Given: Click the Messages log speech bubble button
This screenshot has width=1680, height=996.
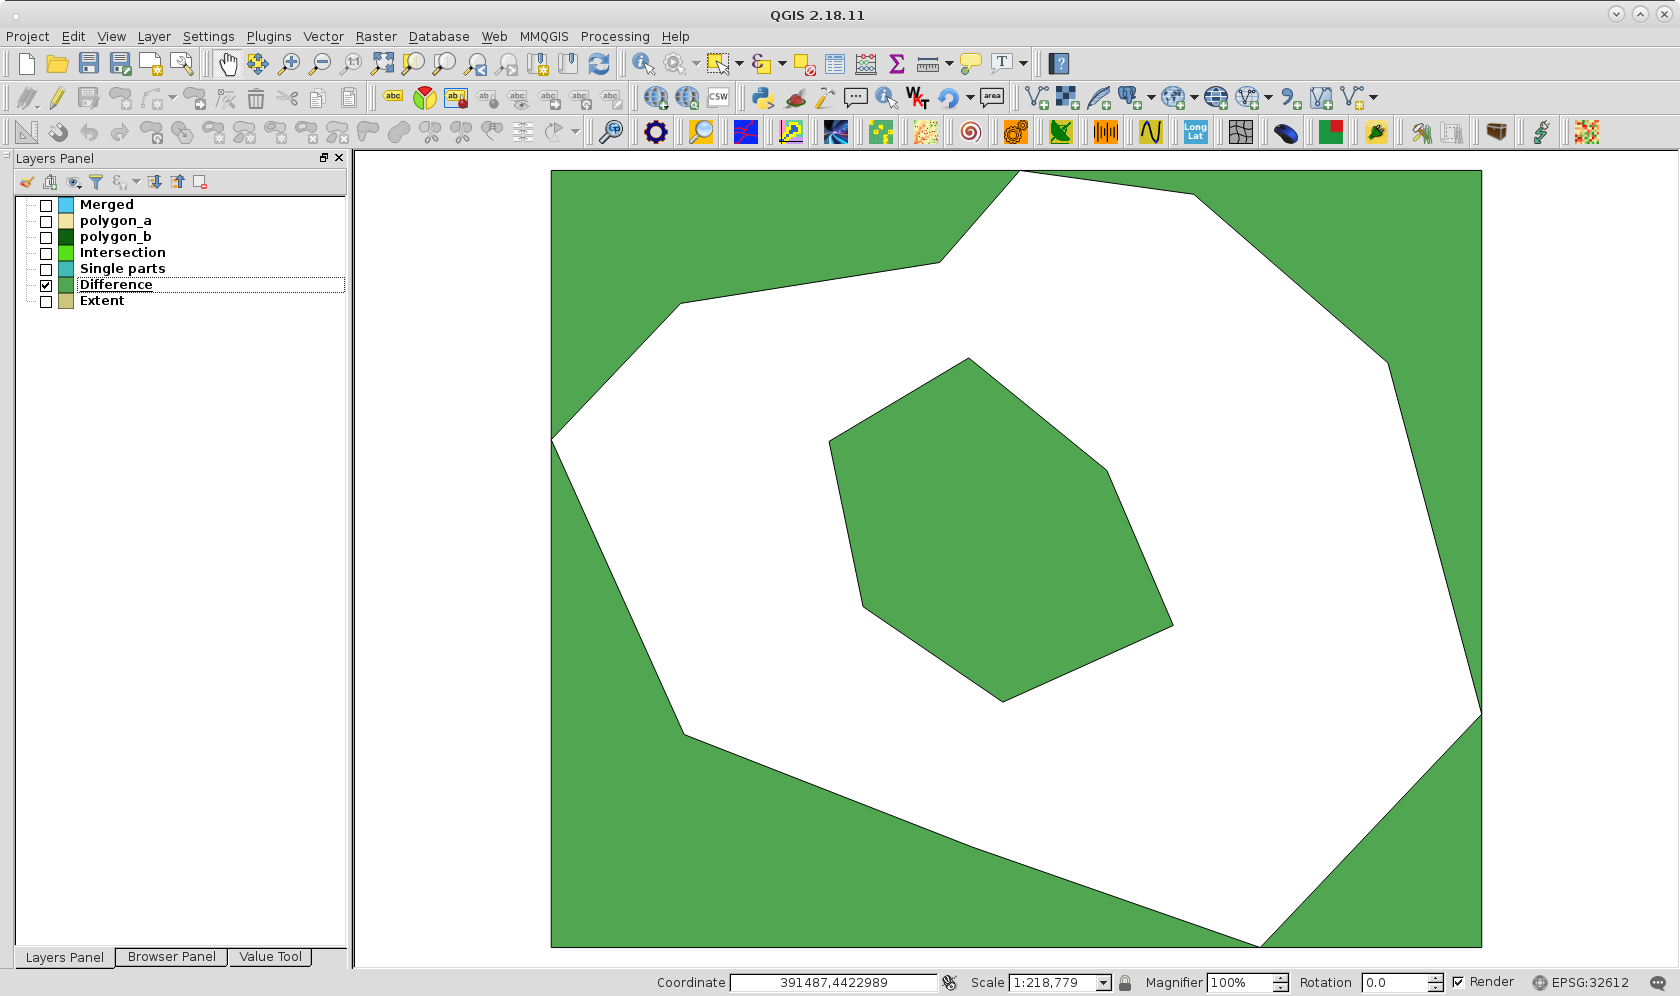Looking at the screenshot, I should pos(1658,983).
